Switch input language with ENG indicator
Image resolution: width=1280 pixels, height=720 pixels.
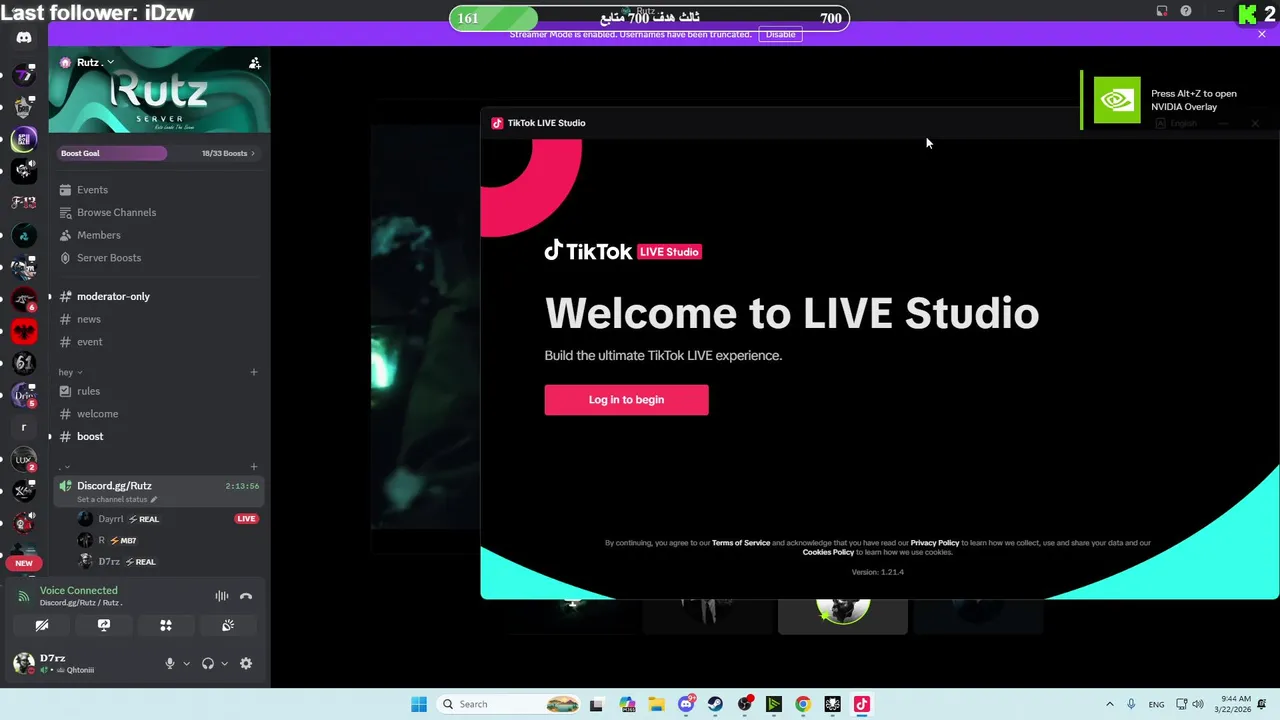1156,704
